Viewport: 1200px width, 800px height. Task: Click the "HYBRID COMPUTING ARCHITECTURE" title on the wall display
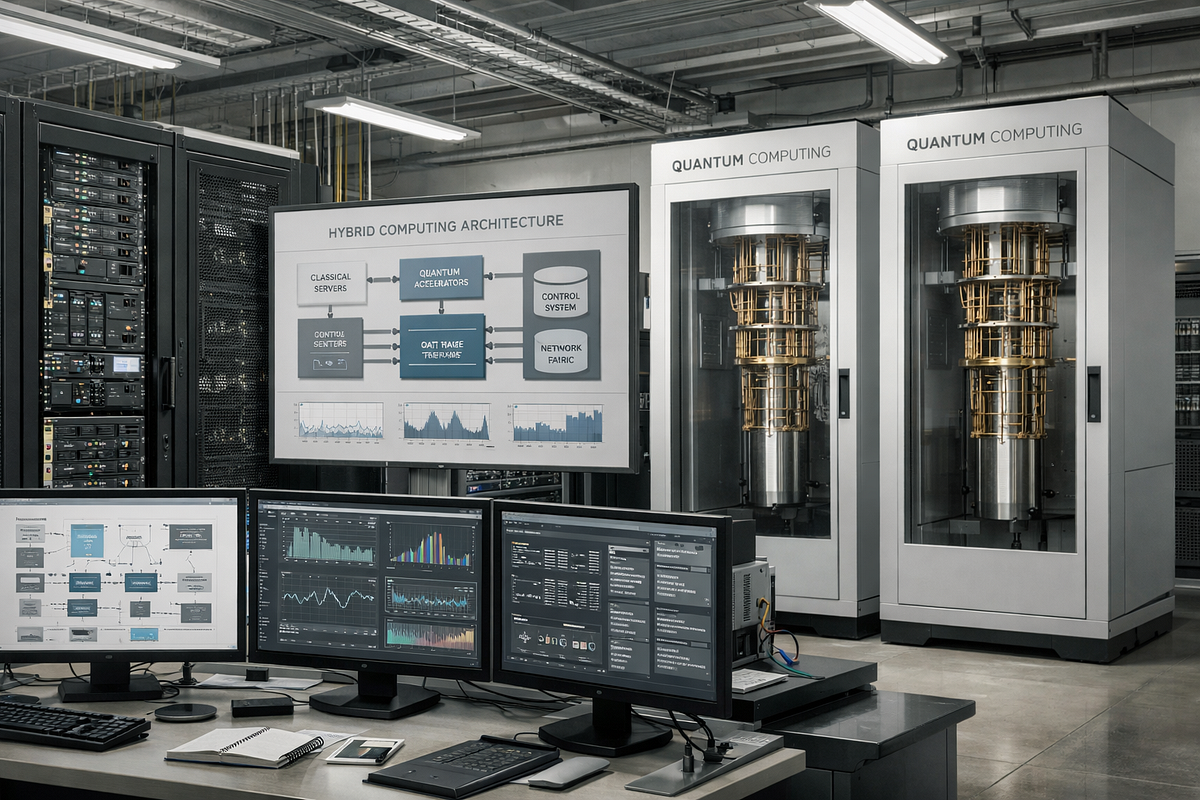click(x=446, y=228)
